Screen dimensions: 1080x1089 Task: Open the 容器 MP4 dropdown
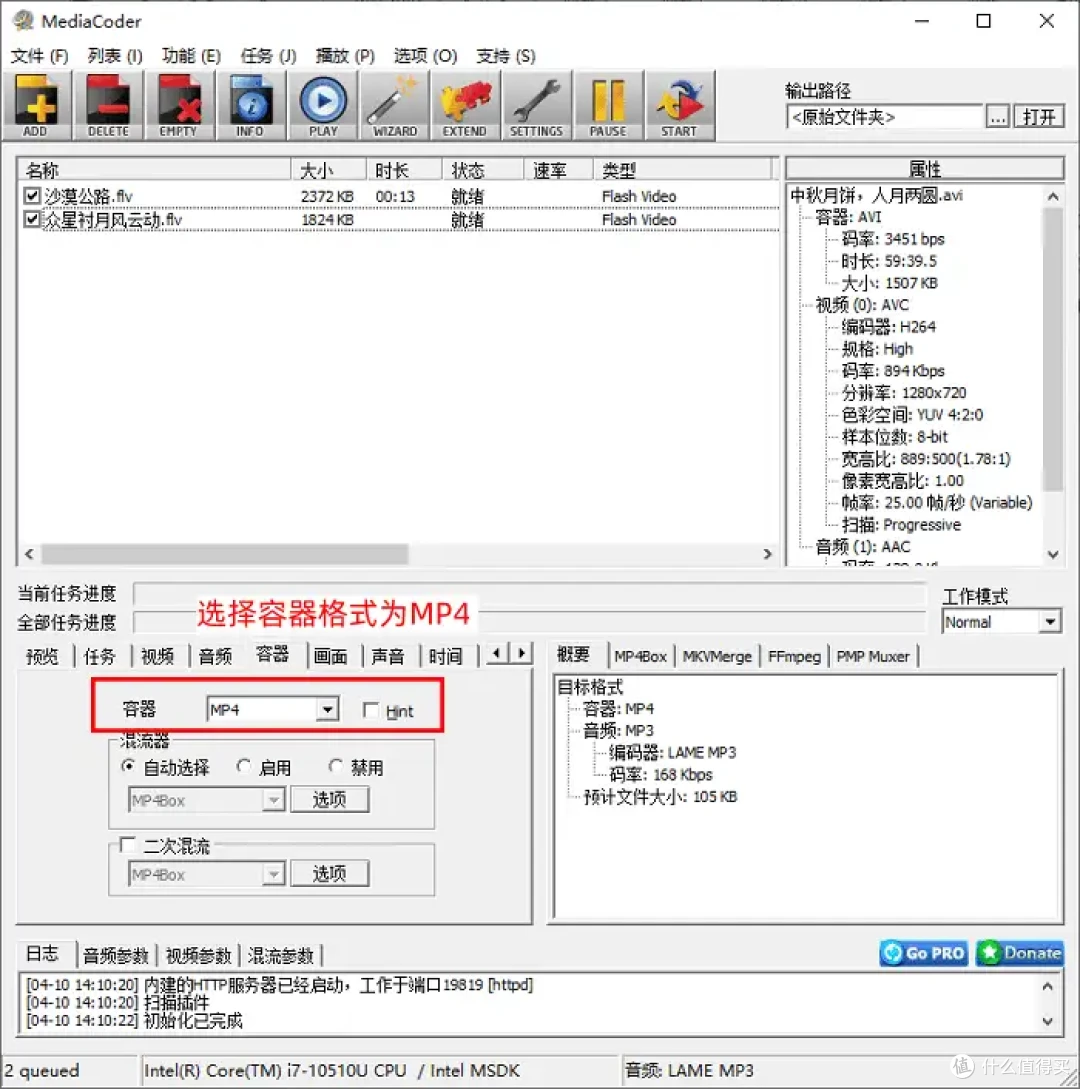272,709
